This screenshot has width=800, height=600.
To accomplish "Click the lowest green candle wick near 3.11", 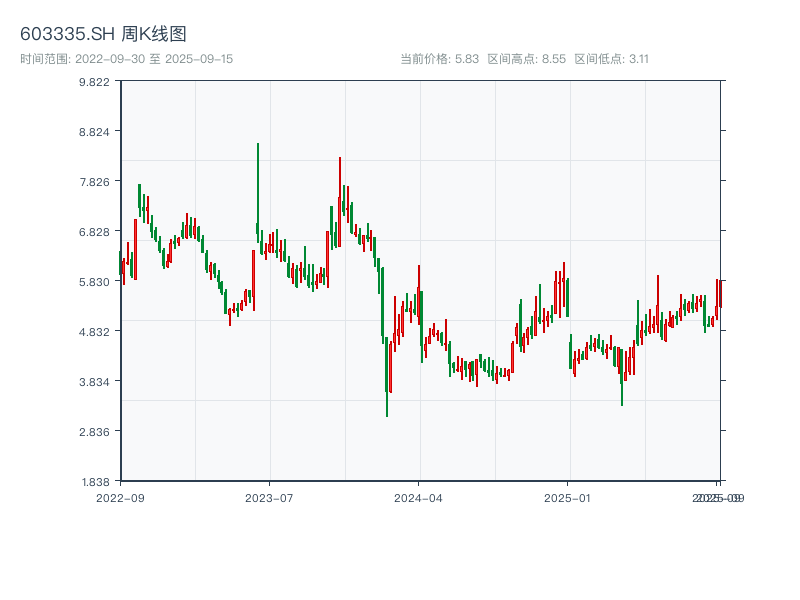I will pyautogui.click(x=387, y=400).
